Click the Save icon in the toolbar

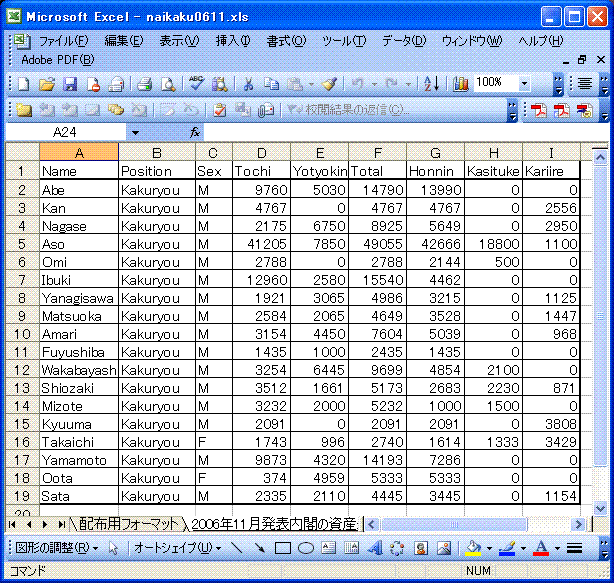click(69, 84)
